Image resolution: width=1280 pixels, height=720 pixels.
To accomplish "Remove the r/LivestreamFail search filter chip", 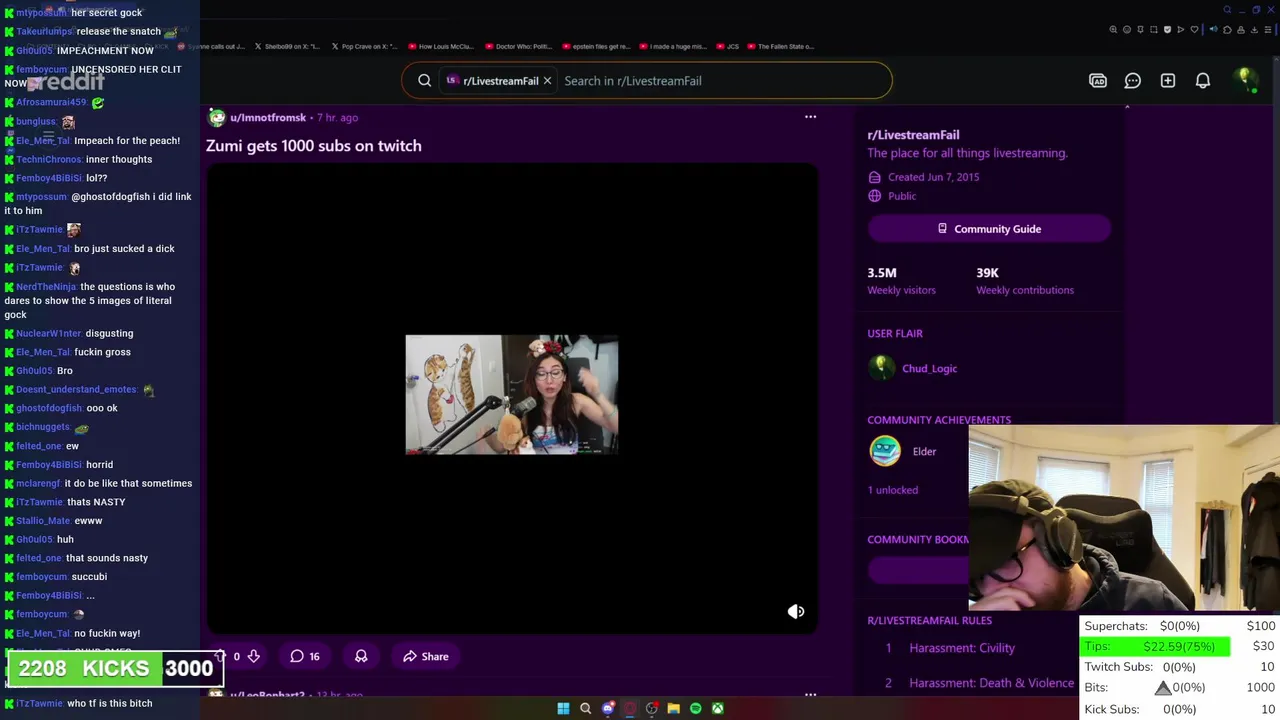I will (x=547, y=80).
